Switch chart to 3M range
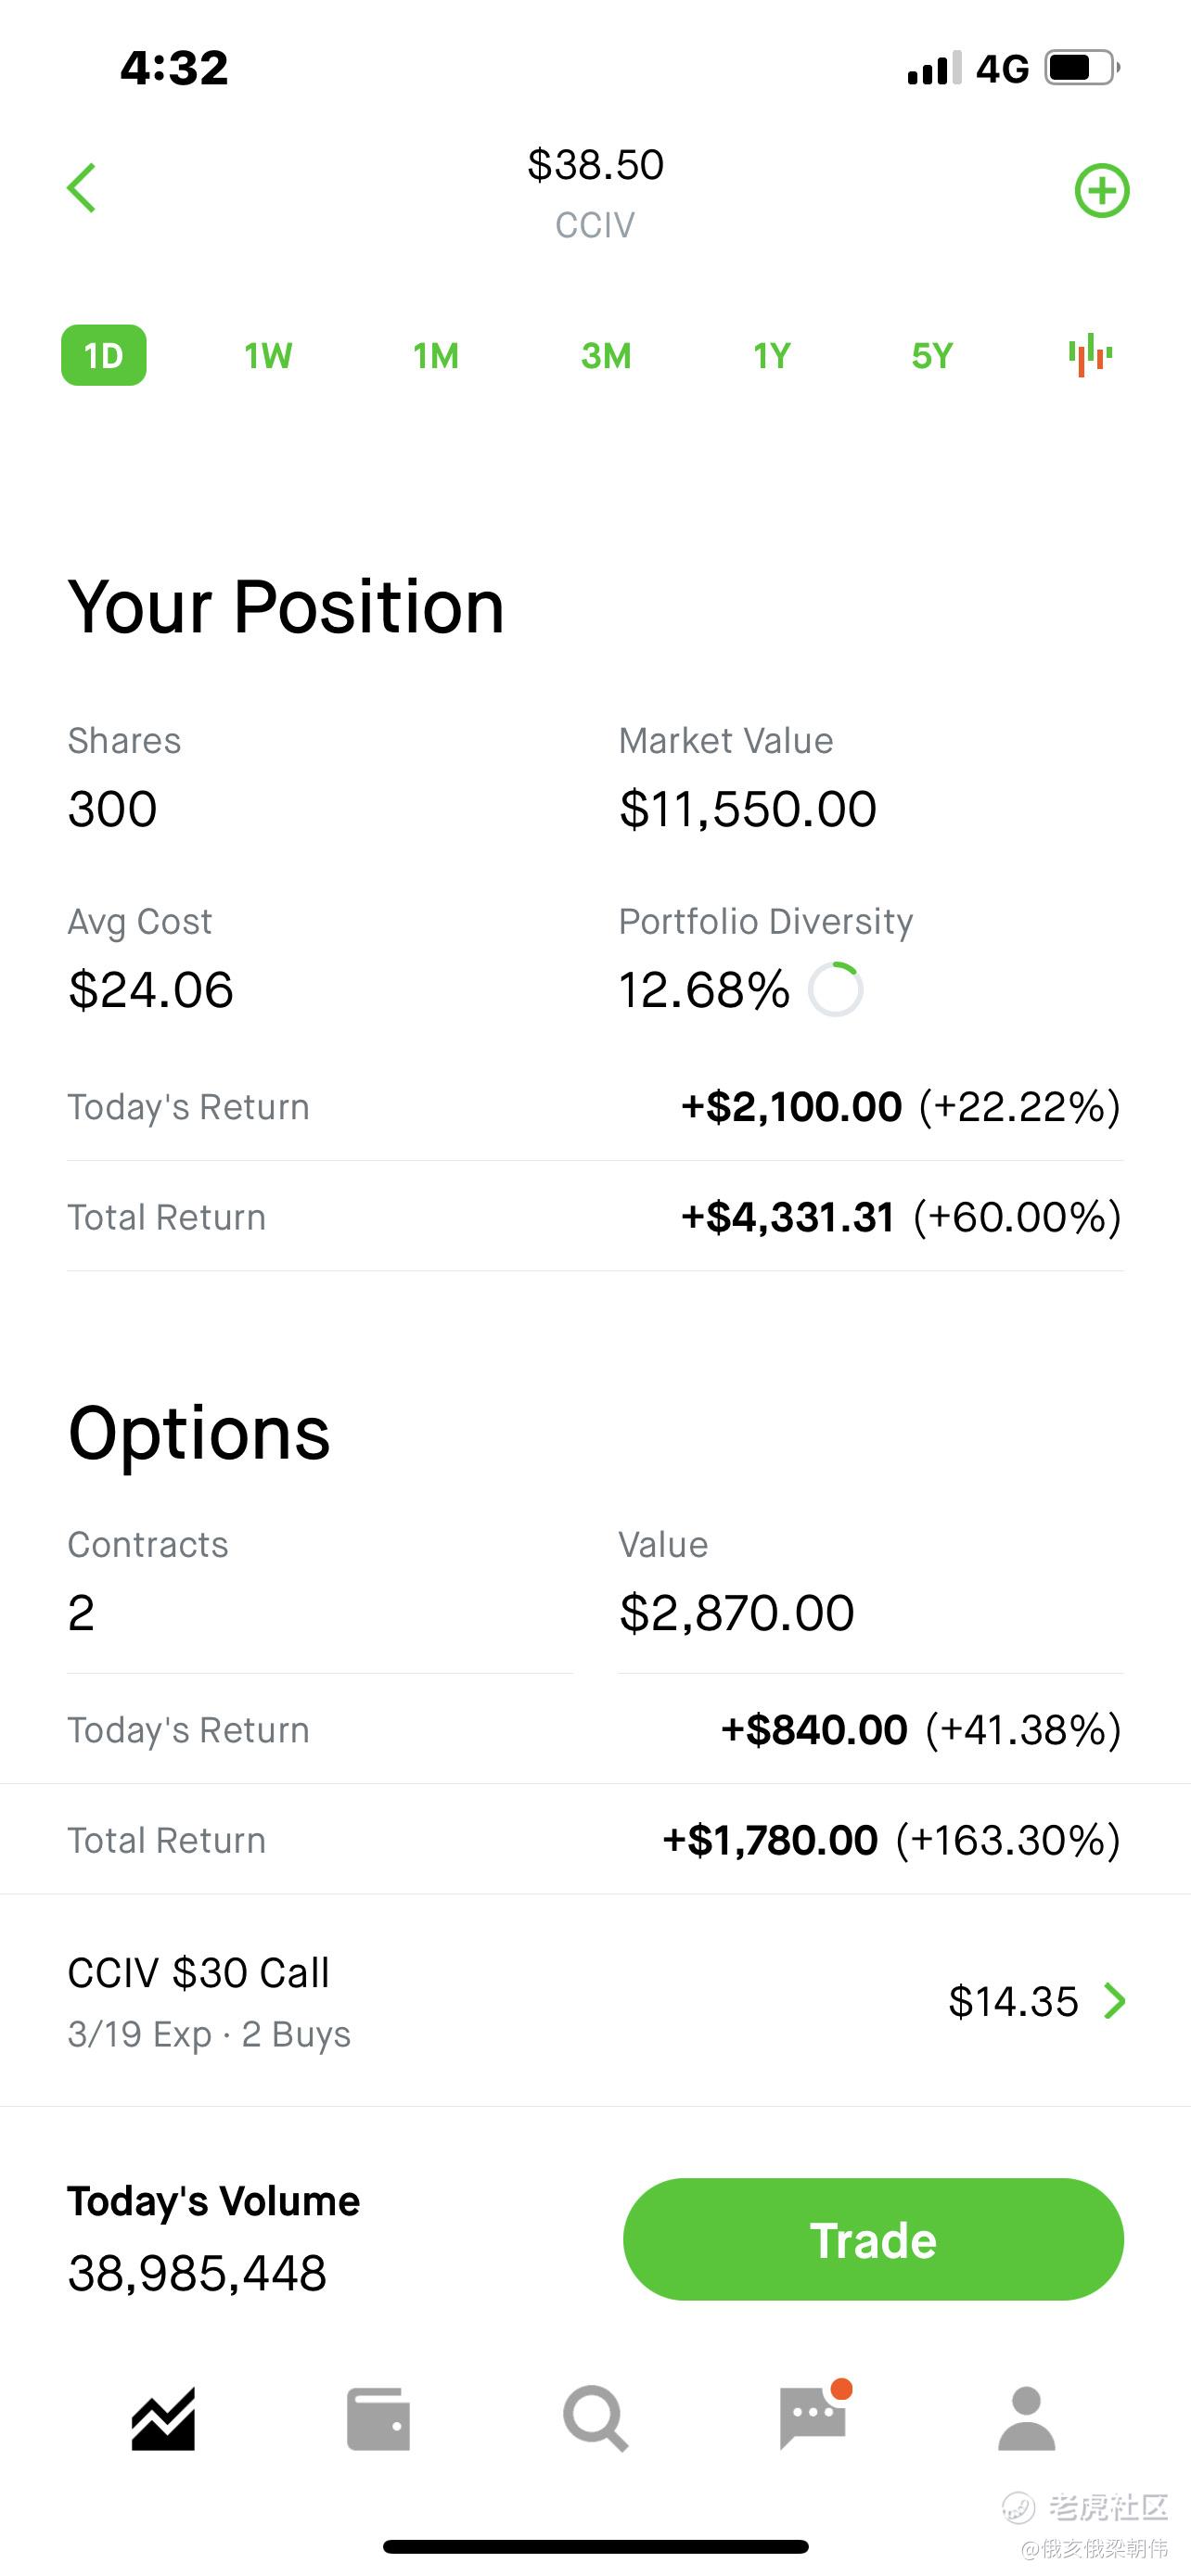This screenshot has width=1191, height=2576. tap(606, 355)
